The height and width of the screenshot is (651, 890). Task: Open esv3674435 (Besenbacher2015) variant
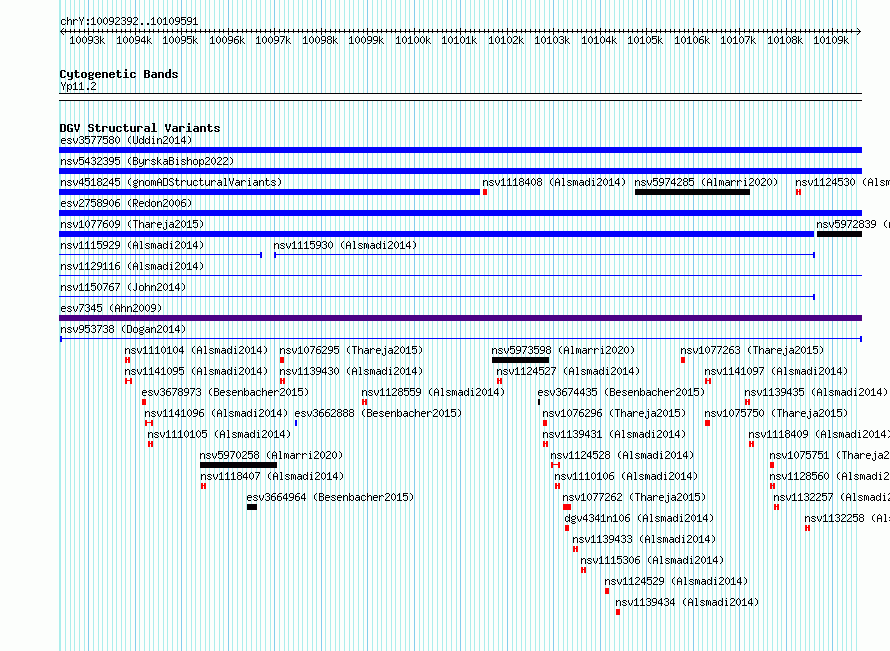(x=621, y=392)
